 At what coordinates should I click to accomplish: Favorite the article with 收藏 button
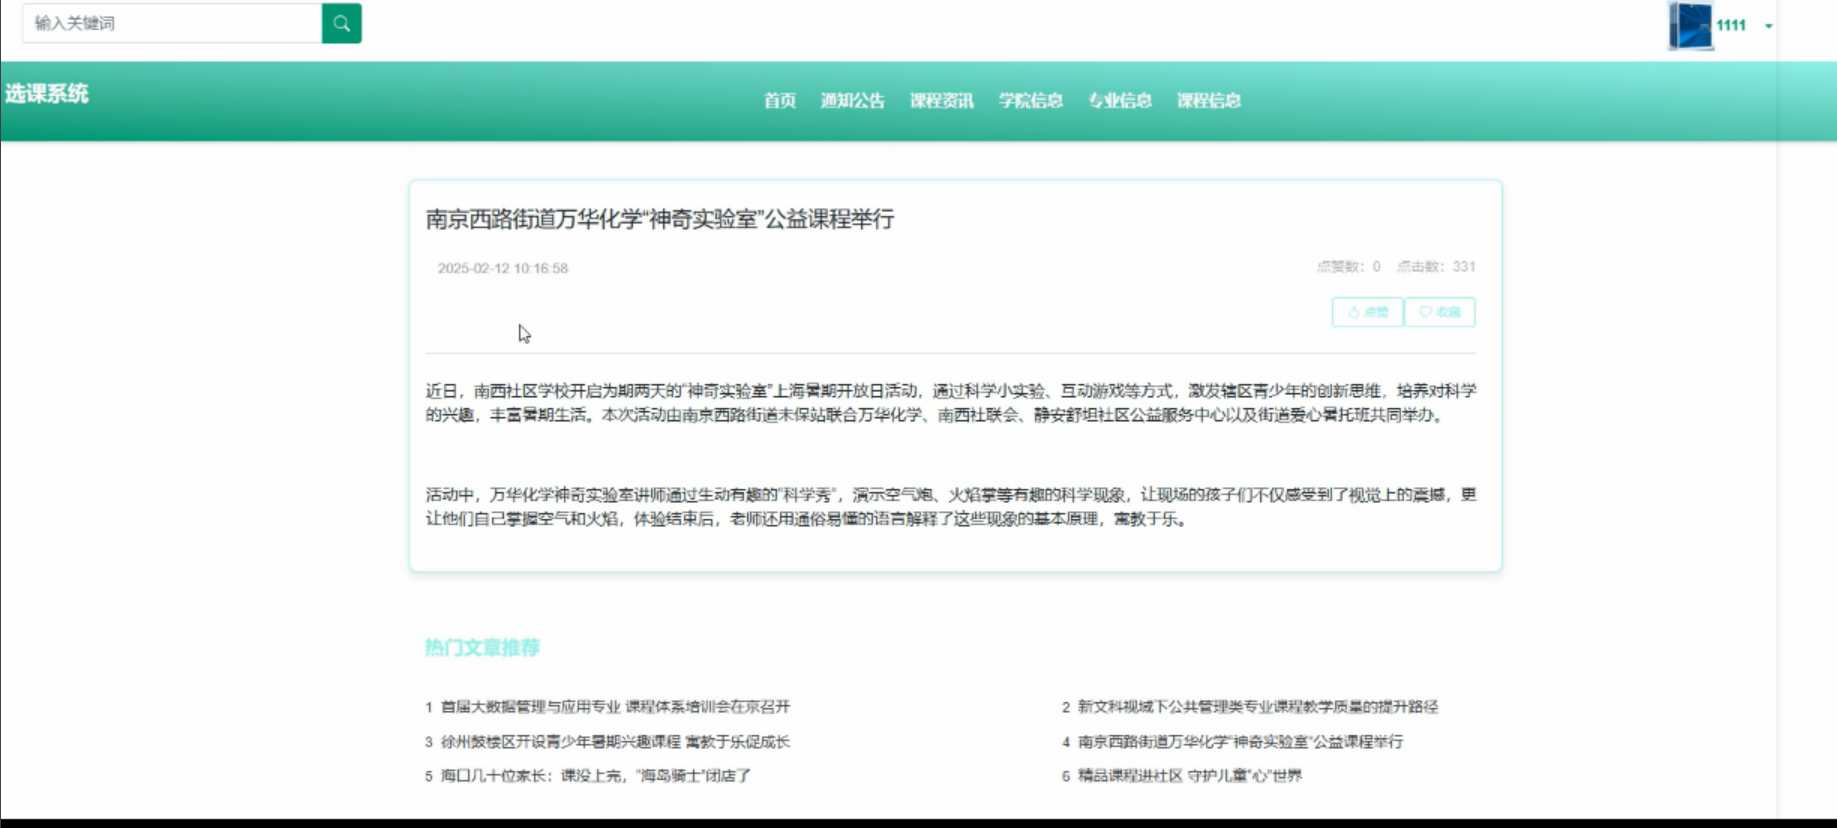pyautogui.click(x=1439, y=312)
